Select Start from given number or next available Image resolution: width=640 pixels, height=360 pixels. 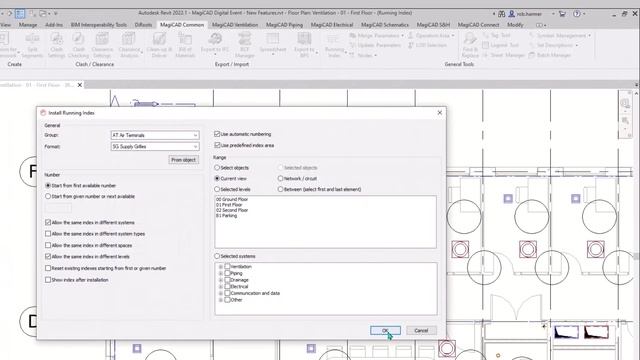(x=48, y=196)
